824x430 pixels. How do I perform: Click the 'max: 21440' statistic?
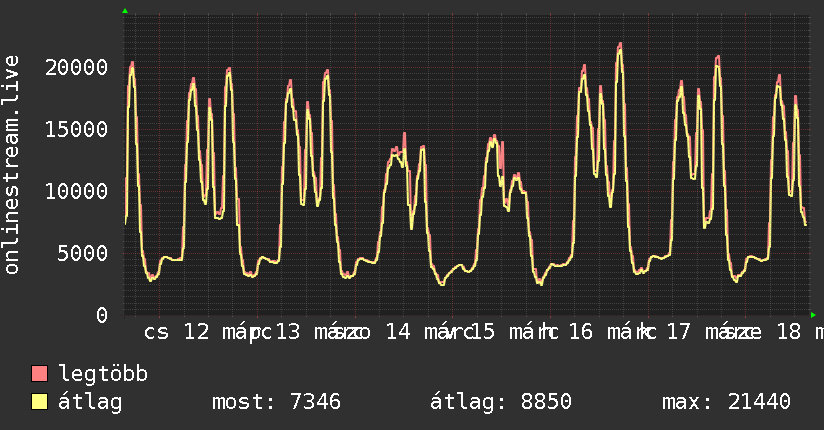pyautogui.click(x=726, y=402)
